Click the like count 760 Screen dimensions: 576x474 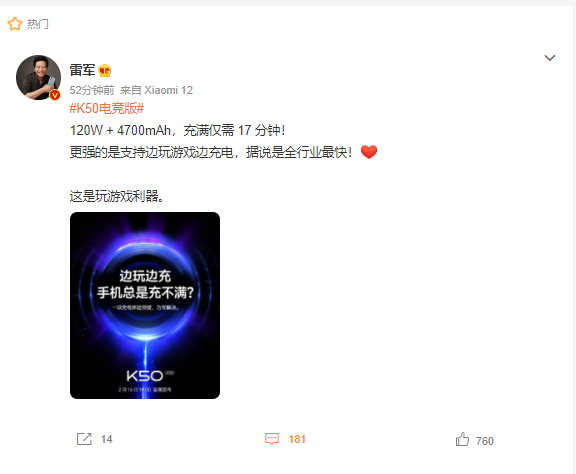(x=485, y=441)
